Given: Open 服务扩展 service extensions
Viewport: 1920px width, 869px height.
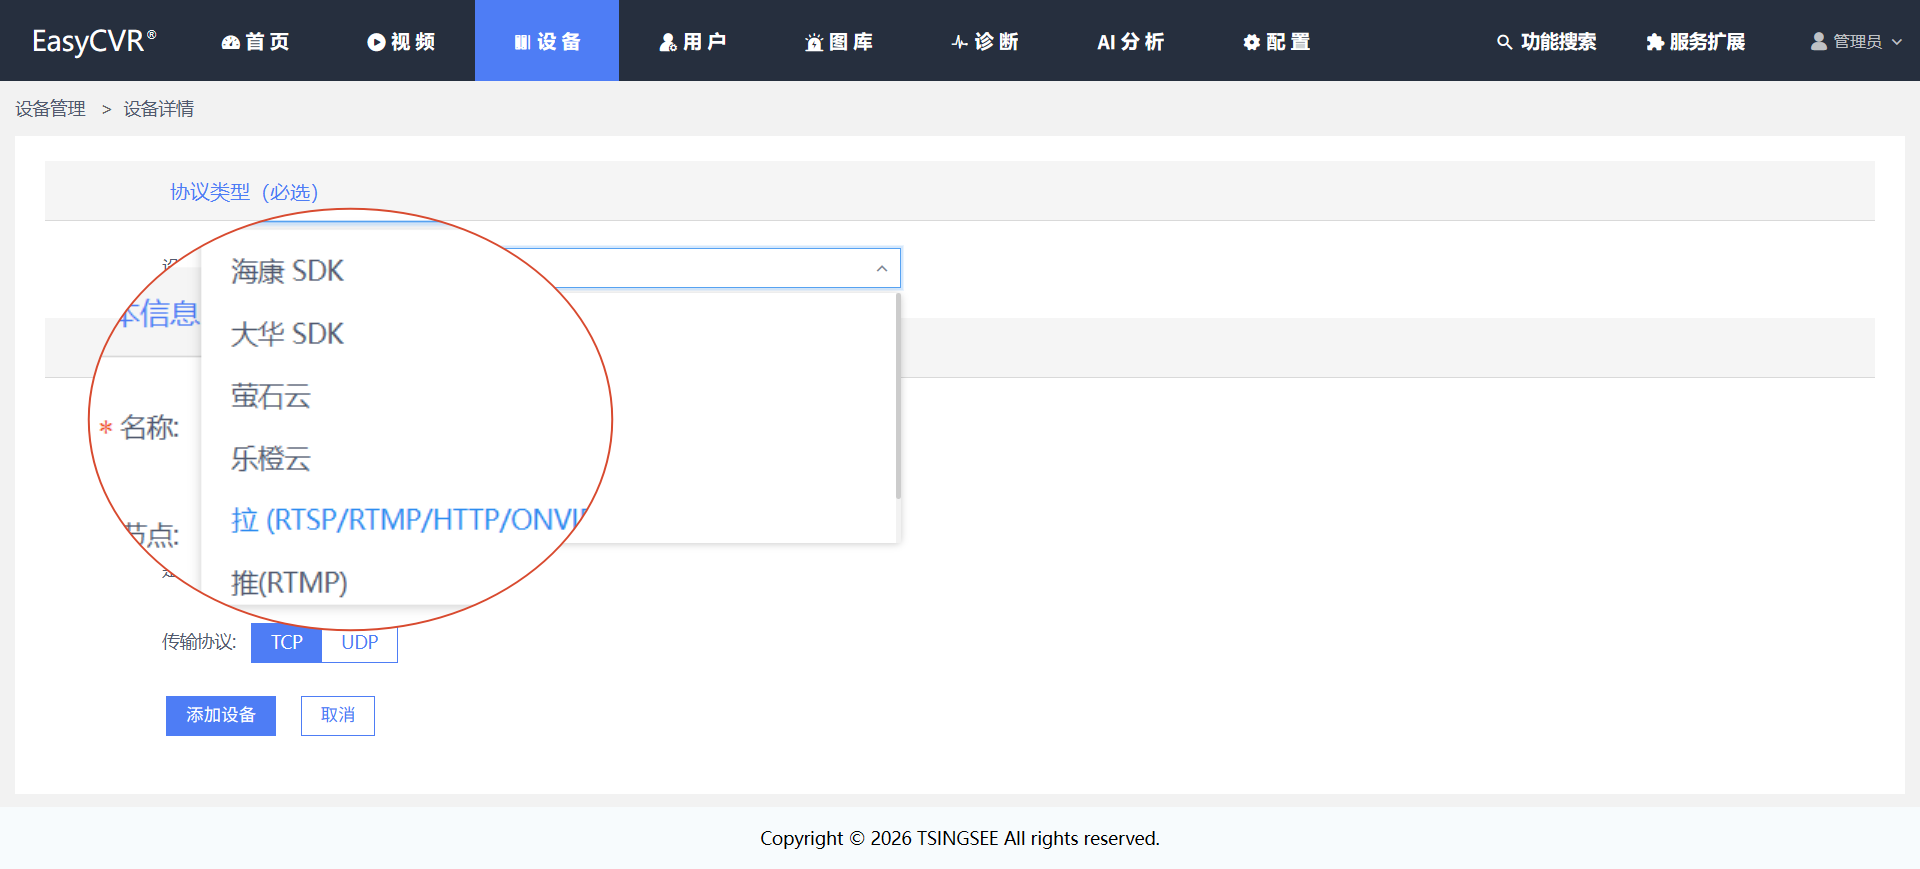Looking at the screenshot, I should [1695, 41].
